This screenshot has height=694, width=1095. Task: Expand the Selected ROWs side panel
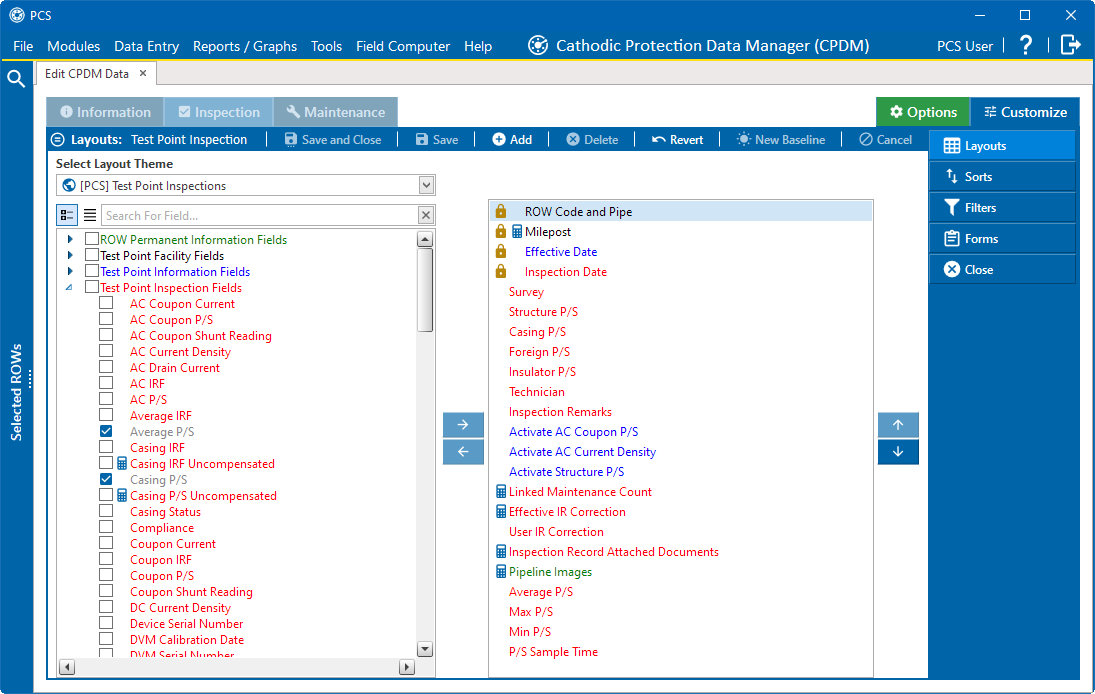point(17,391)
